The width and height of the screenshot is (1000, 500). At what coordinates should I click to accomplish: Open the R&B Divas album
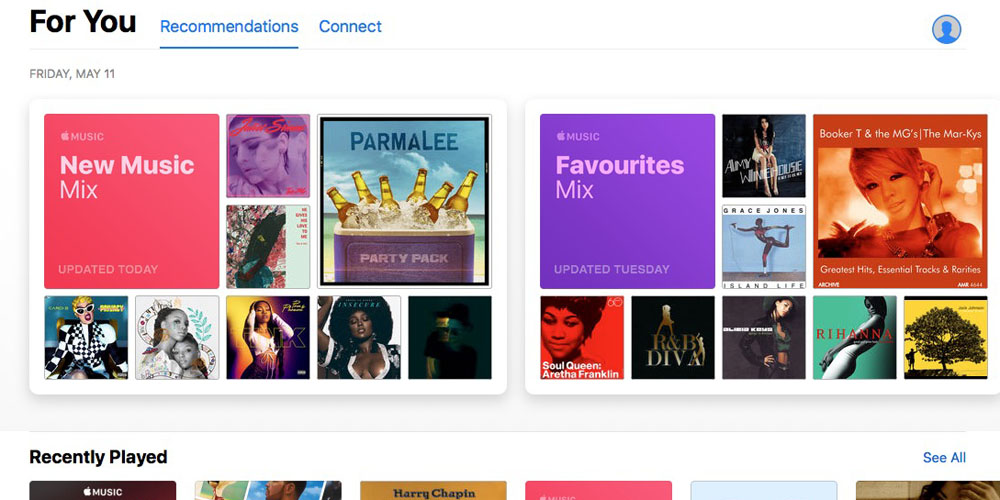[673, 337]
